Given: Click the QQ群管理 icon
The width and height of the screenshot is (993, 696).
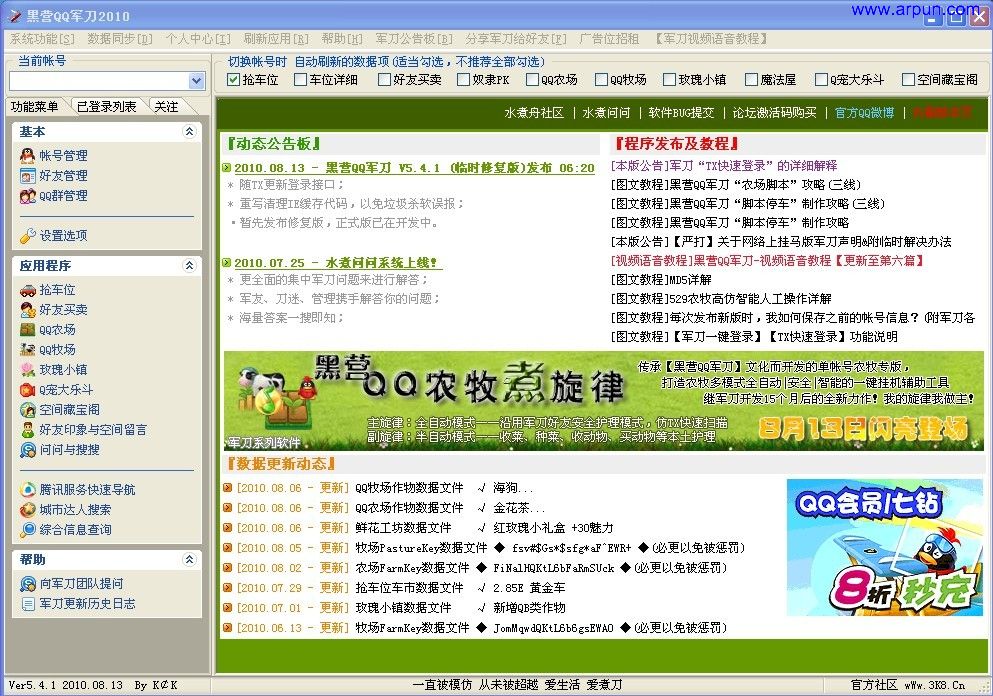Looking at the screenshot, I should (28, 196).
